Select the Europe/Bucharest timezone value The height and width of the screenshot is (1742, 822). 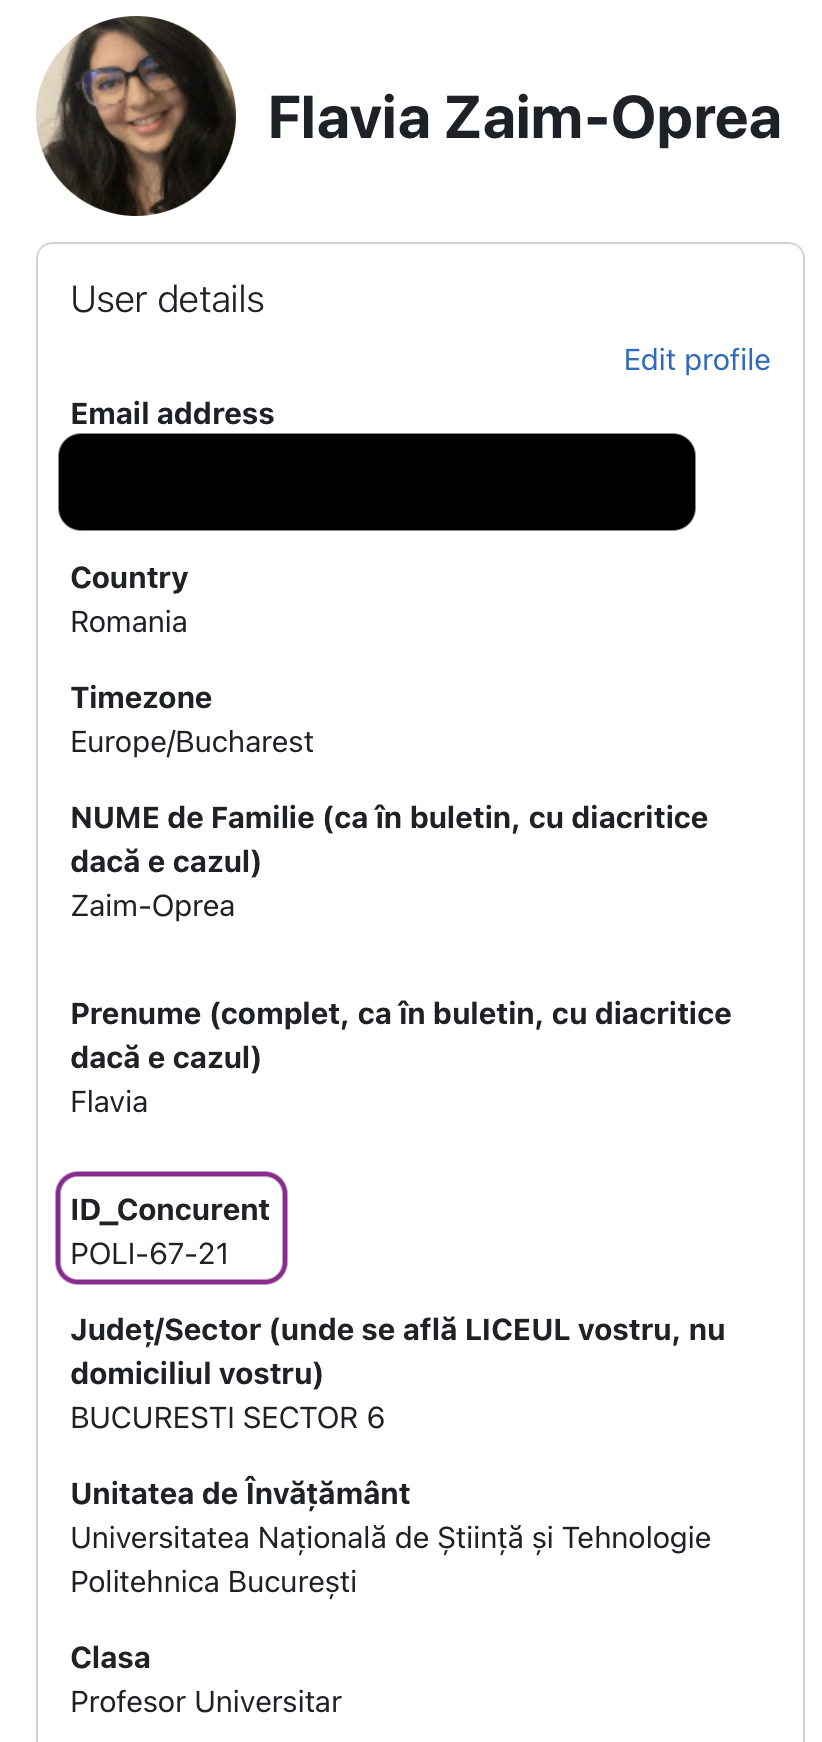point(192,742)
